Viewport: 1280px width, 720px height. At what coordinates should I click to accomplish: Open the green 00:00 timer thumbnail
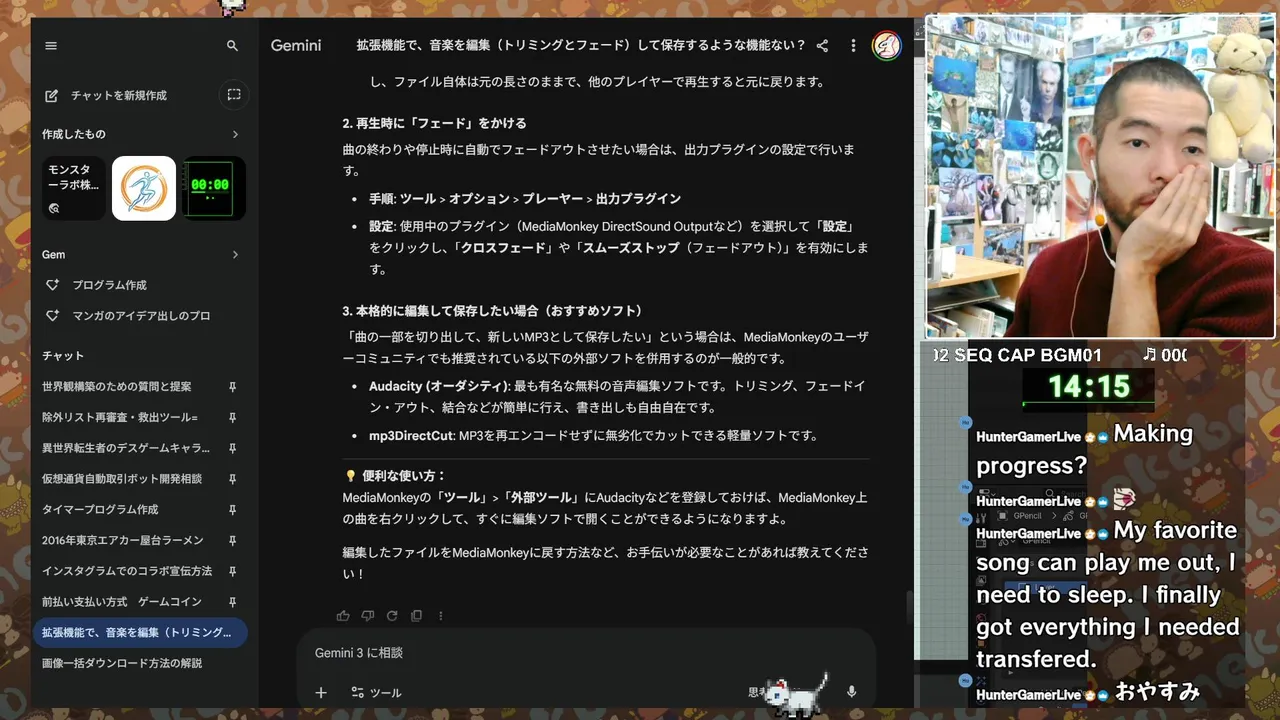(x=214, y=188)
